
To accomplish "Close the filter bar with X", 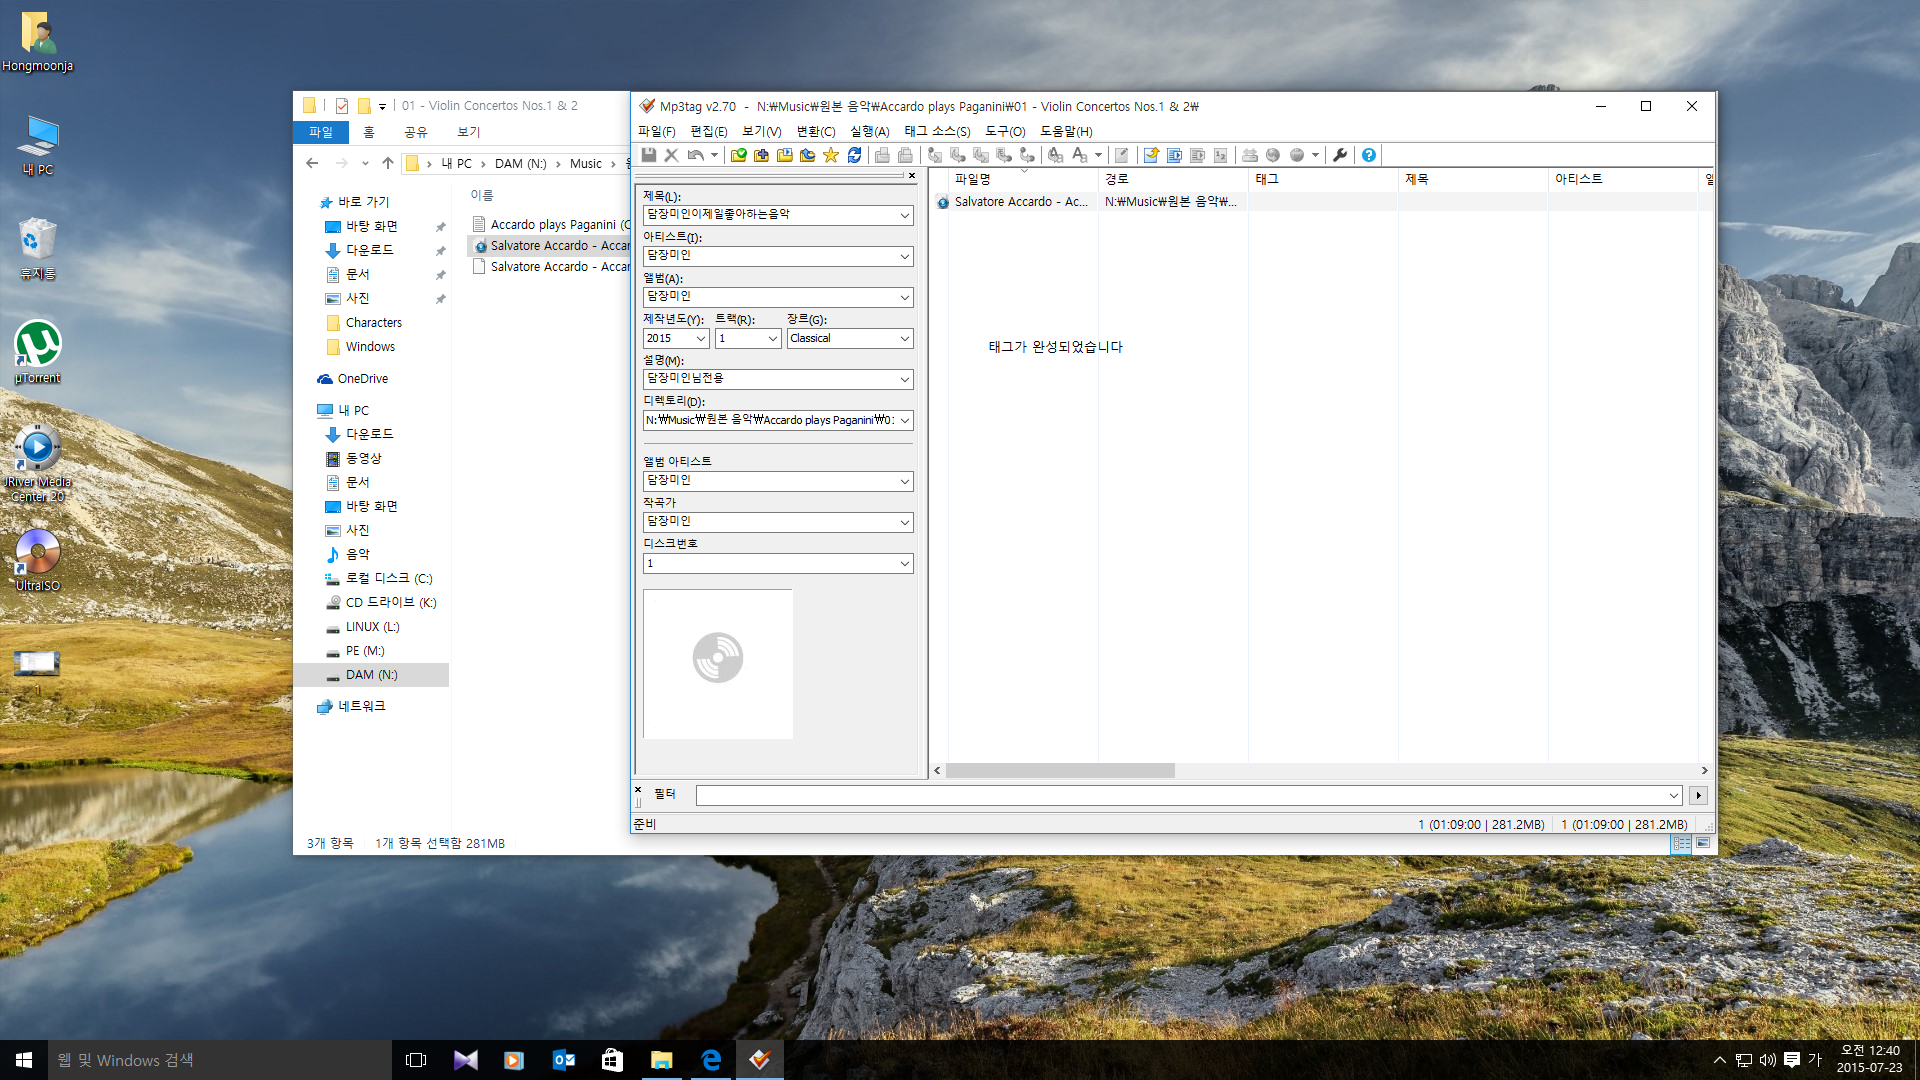I will click(x=638, y=789).
